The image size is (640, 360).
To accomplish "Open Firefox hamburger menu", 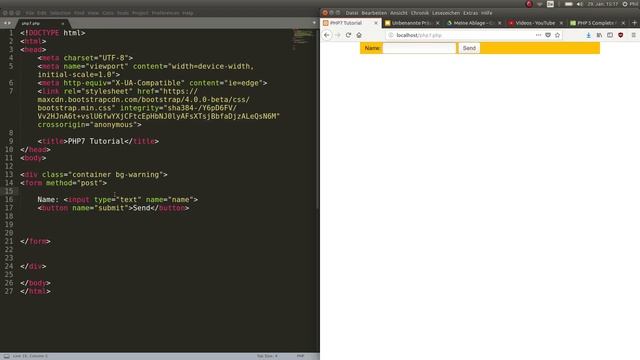I will 633,36.
